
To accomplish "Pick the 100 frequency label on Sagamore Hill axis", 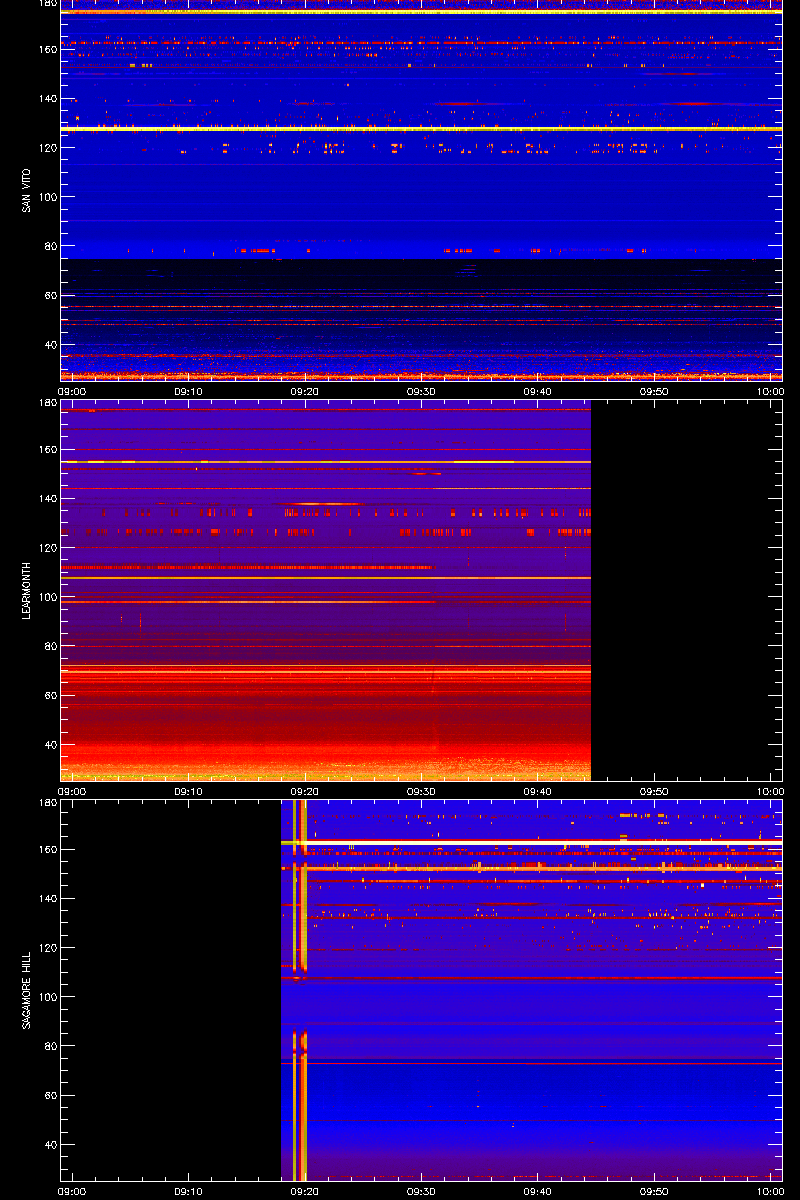I will tap(48, 996).
